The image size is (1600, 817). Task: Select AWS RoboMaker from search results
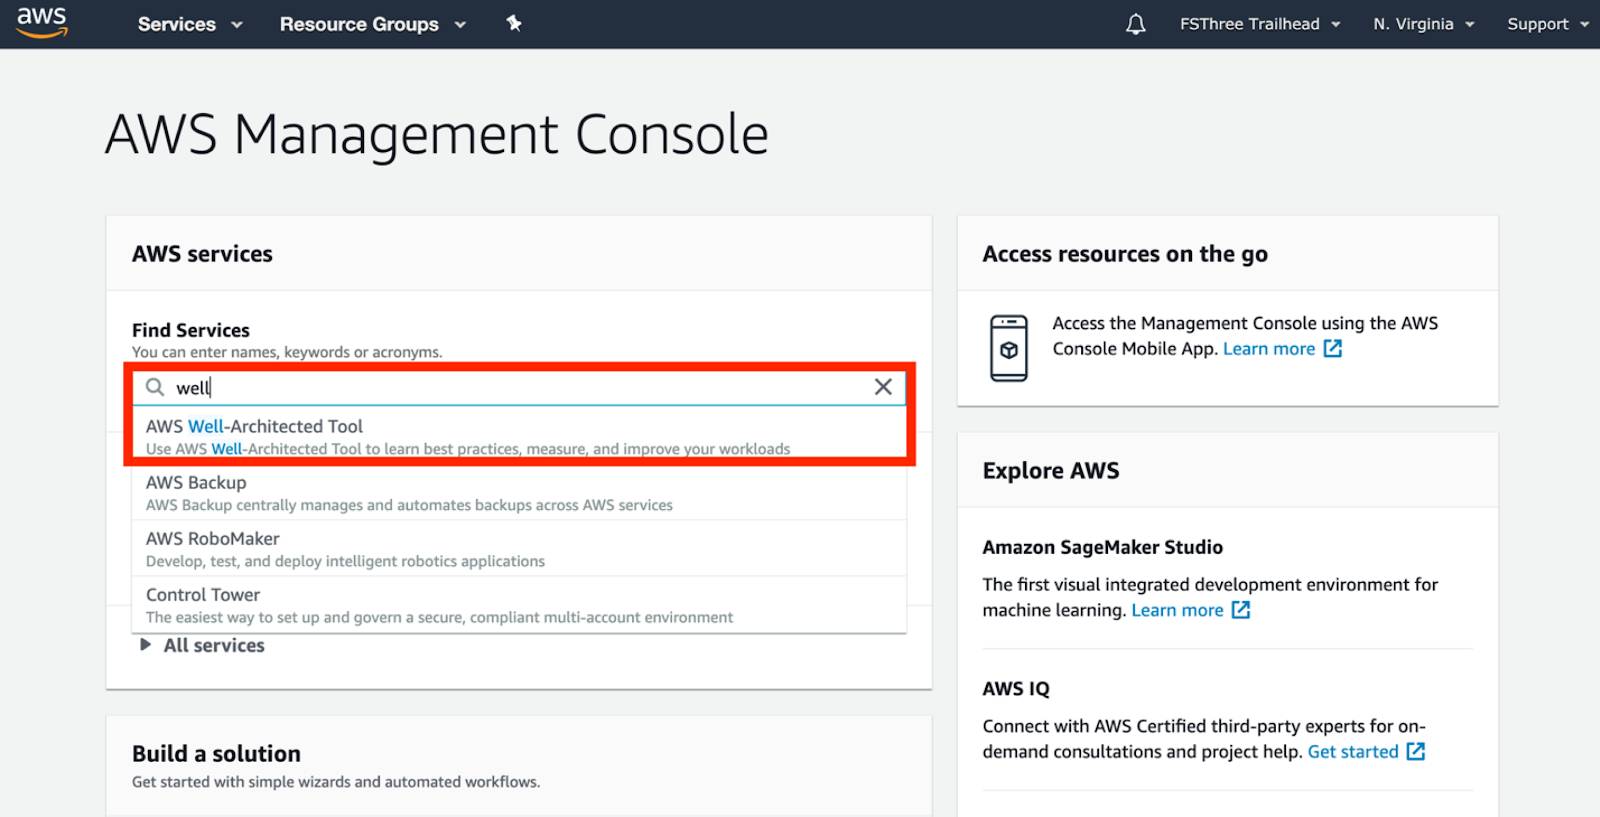(x=519, y=548)
